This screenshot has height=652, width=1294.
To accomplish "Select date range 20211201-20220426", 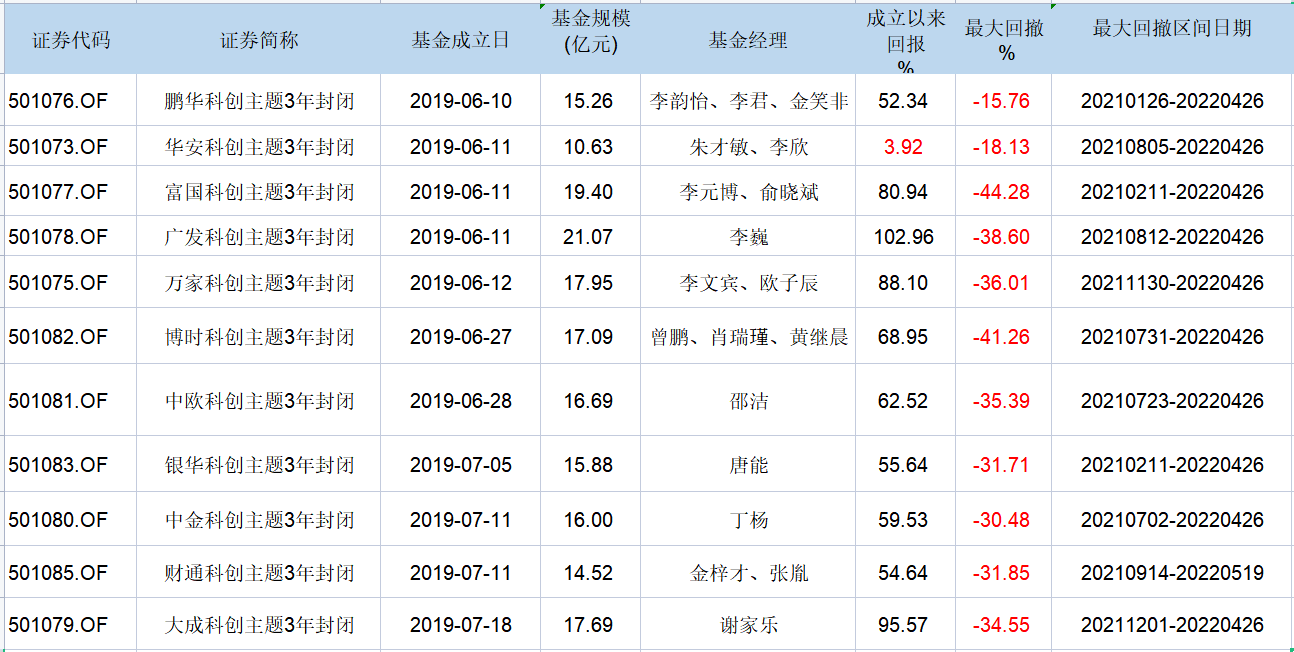I will [x=1172, y=625].
